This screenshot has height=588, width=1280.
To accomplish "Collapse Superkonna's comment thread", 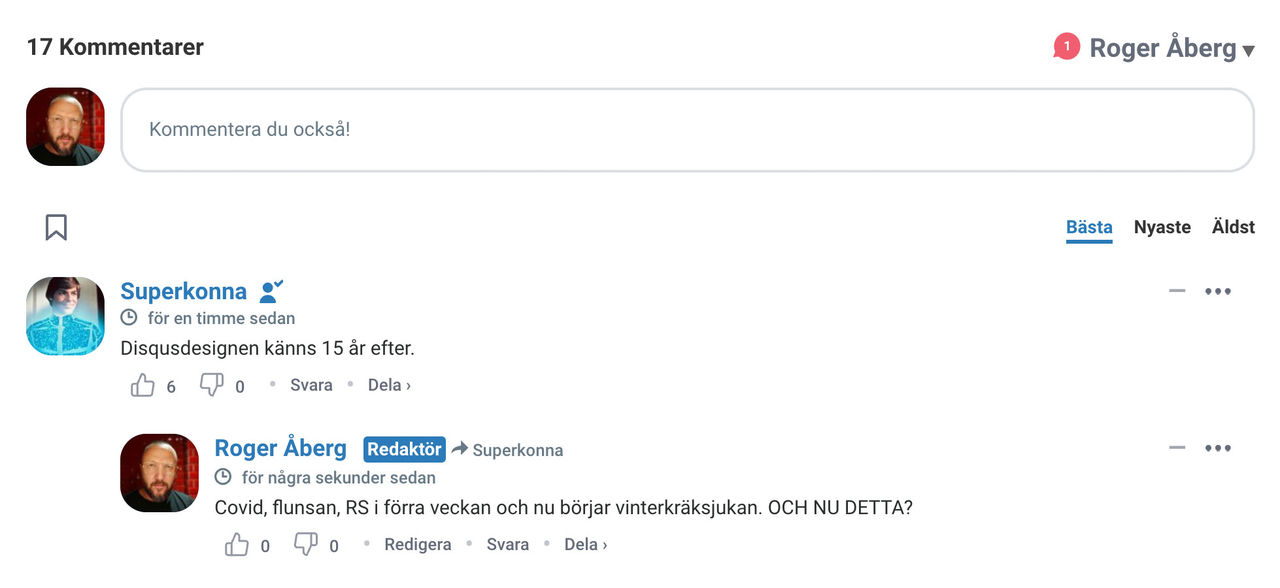I will (1176, 290).
